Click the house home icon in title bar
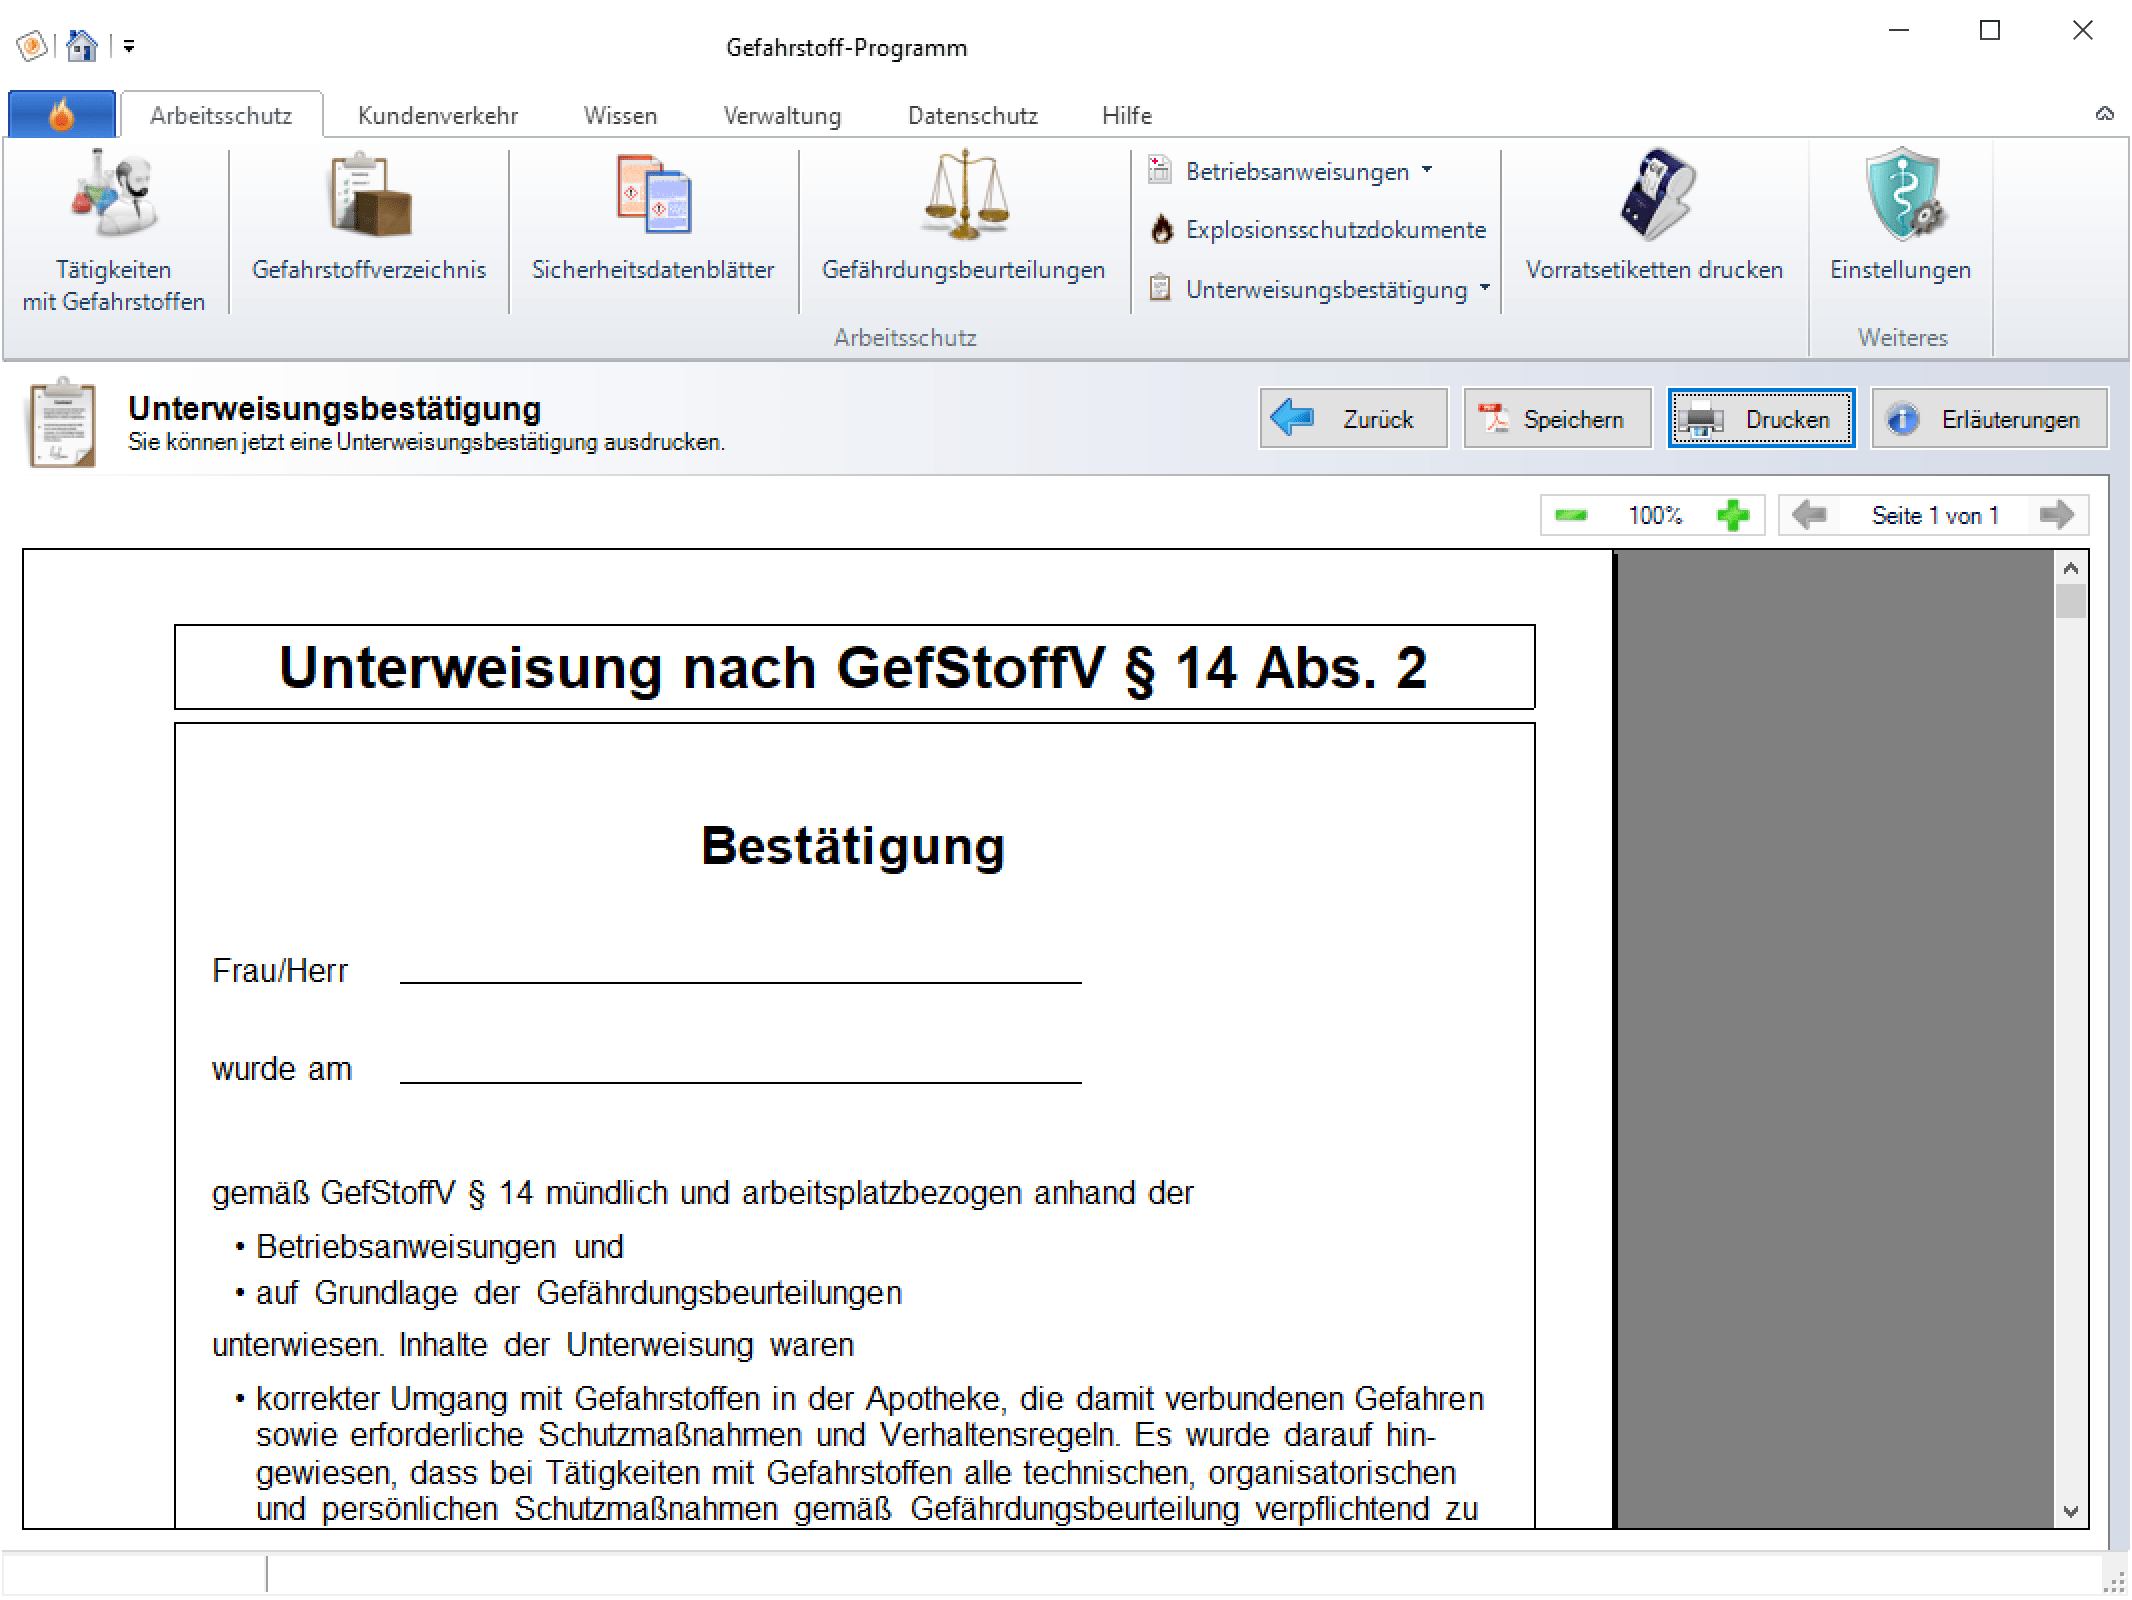The height and width of the screenshot is (1600, 2132). [81, 46]
